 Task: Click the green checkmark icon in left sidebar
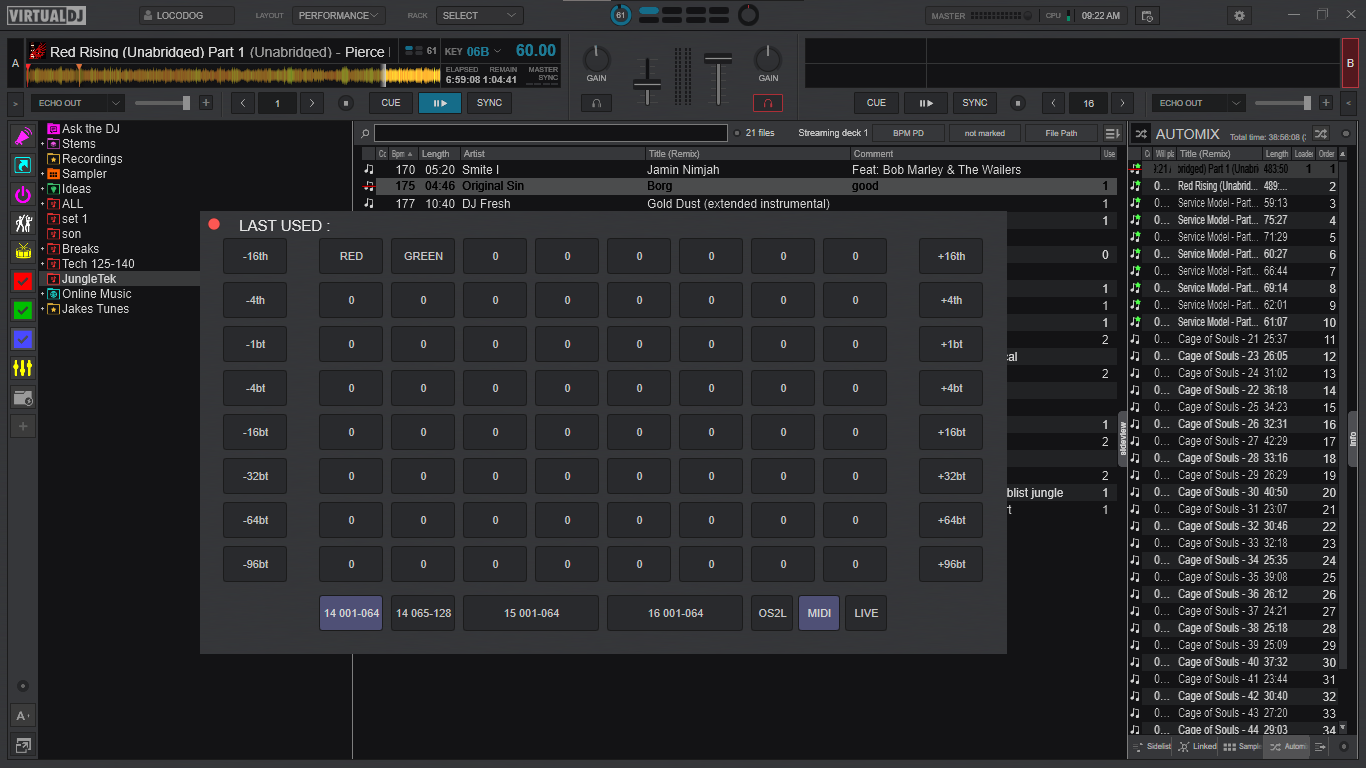pyautogui.click(x=23, y=310)
